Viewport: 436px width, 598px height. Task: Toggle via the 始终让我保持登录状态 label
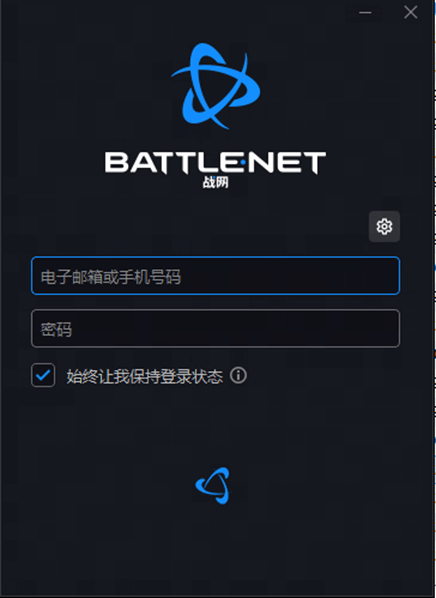coord(145,376)
